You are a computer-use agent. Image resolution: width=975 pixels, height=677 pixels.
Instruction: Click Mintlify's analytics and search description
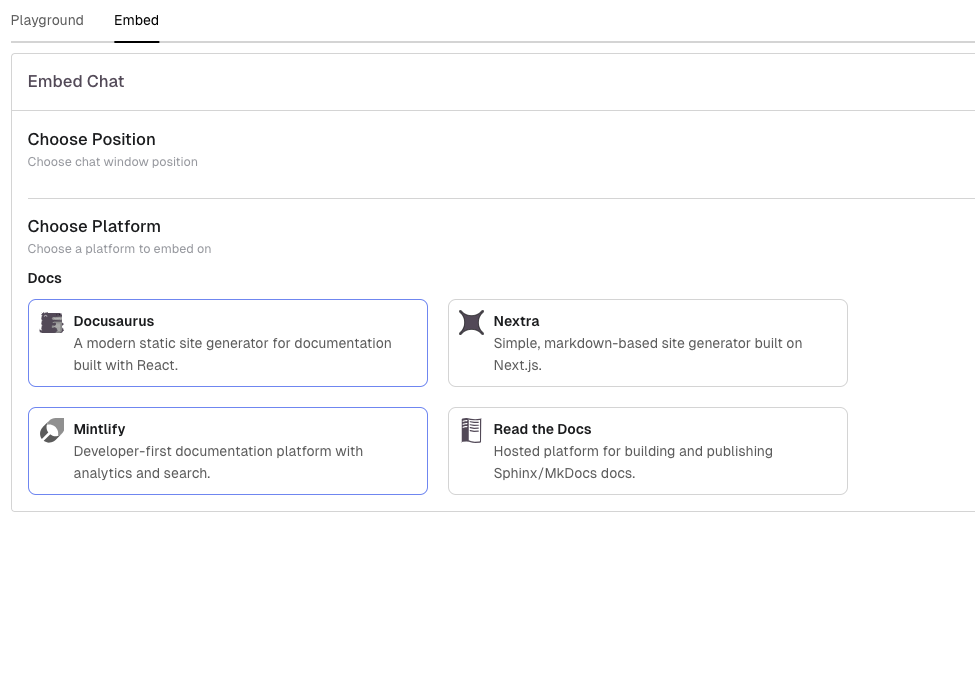[218, 462]
